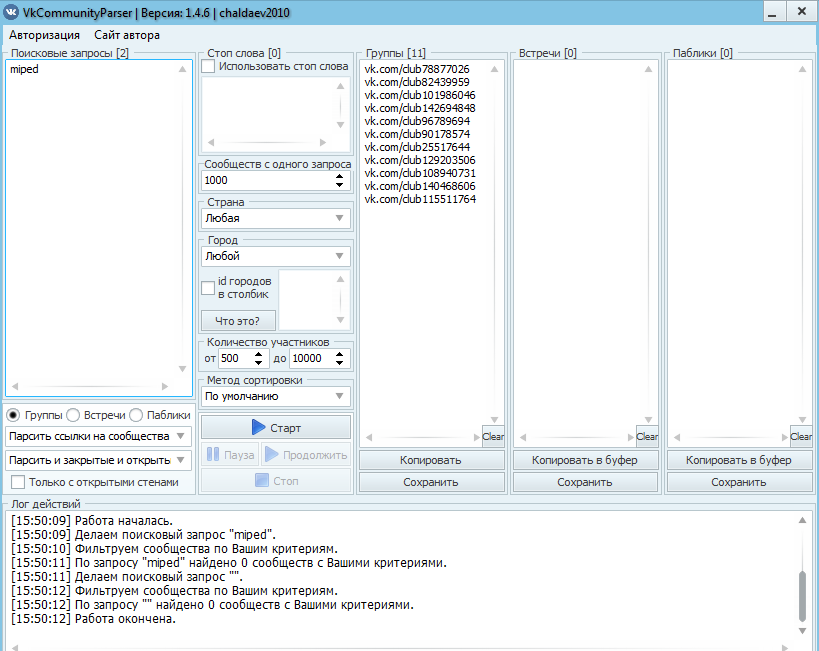Click Копировать under the Группы list
819x651 pixels.
pos(431,460)
